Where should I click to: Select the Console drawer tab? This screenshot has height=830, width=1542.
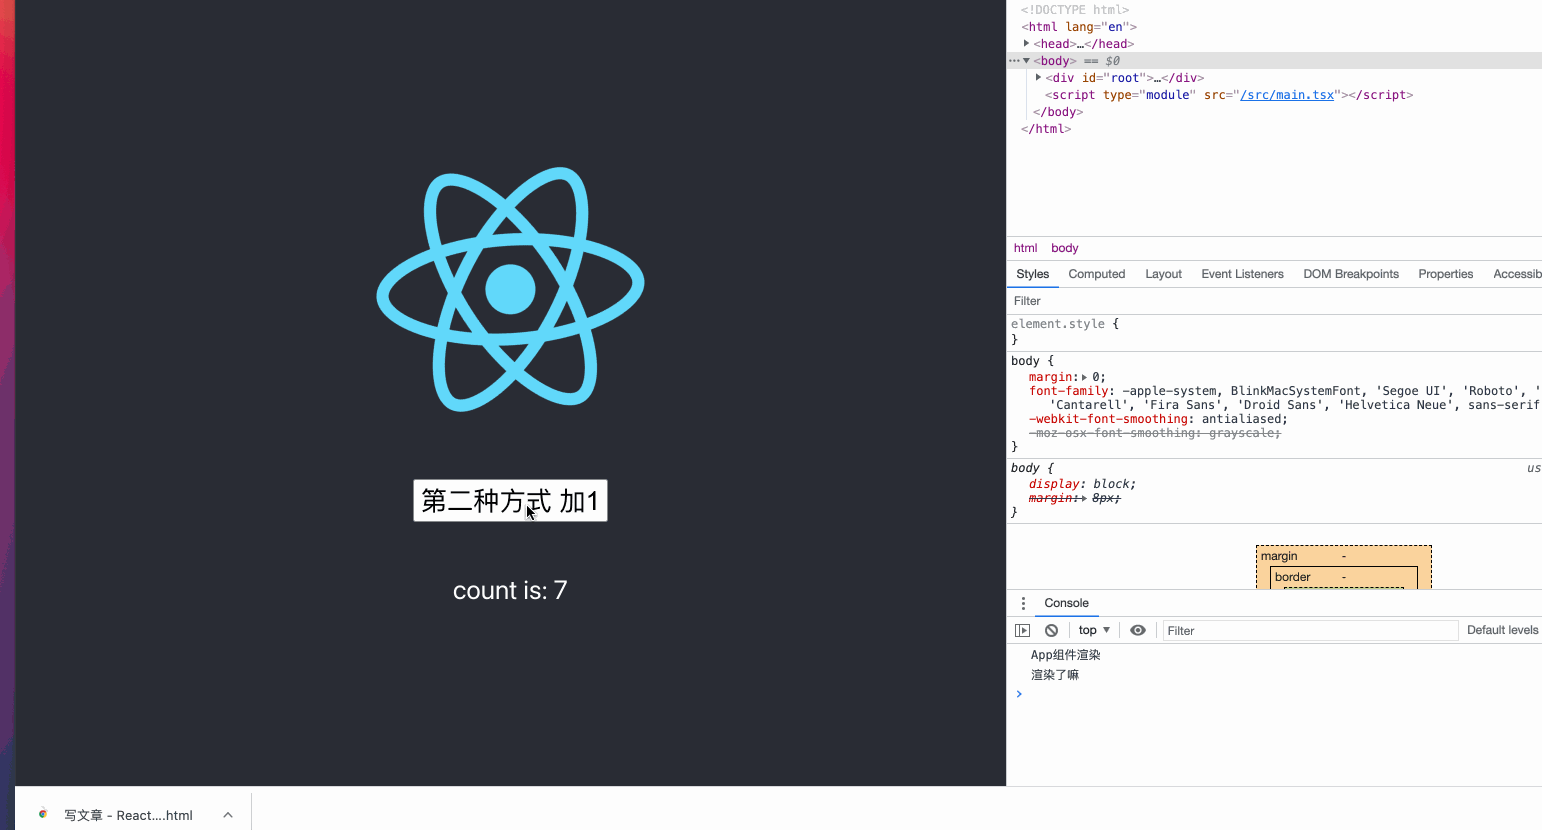click(x=1066, y=603)
